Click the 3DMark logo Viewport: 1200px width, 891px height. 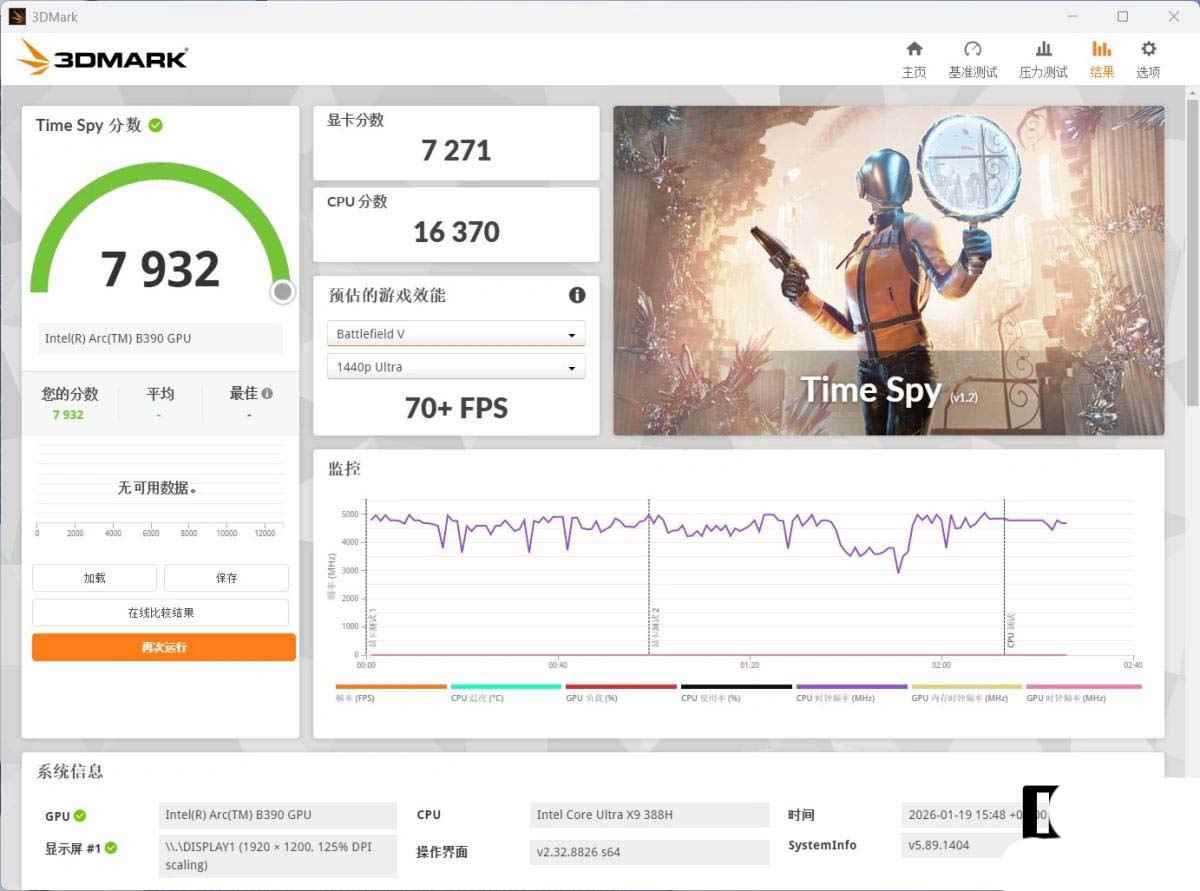(102, 58)
